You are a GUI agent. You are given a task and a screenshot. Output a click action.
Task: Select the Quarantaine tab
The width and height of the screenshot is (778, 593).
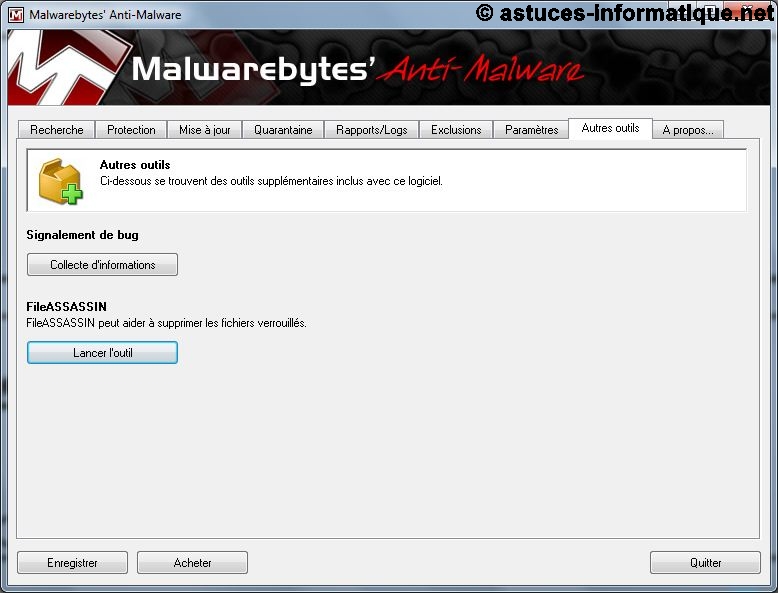[x=283, y=130]
